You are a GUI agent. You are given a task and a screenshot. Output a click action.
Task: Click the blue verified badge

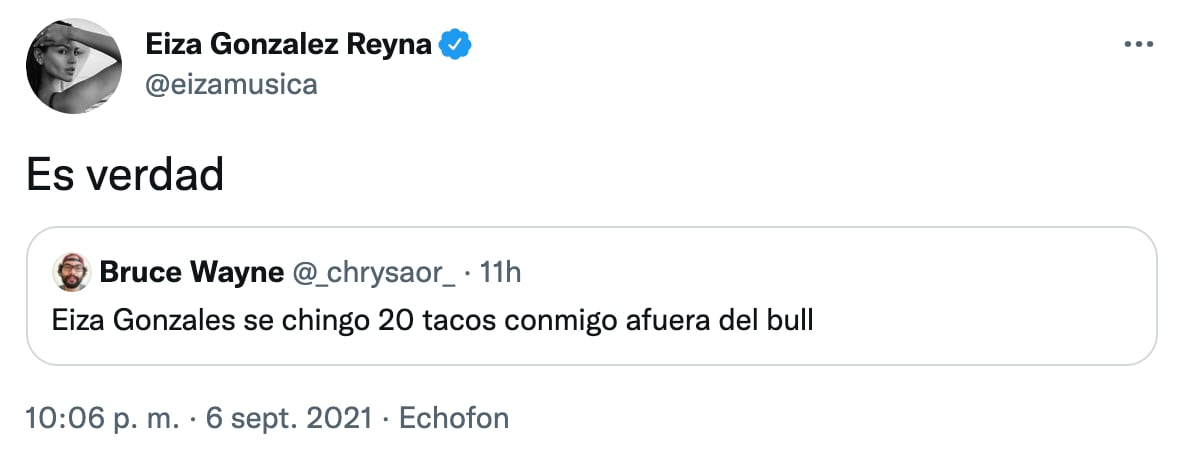tap(458, 44)
